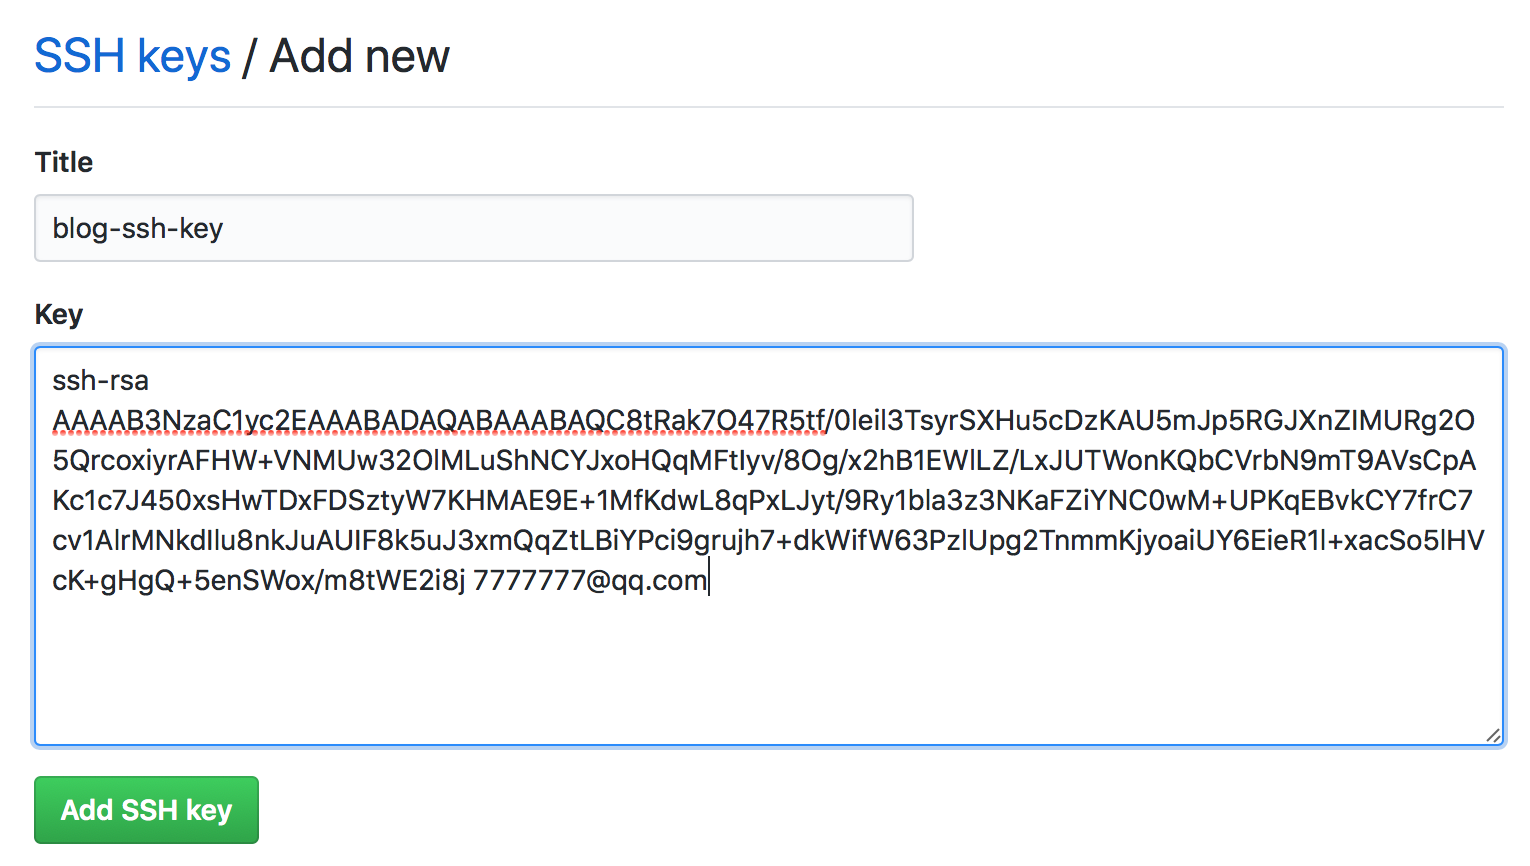Open the SSH keys breadcrumb link
Viewport: 1530px width, 866px height.
click(x=132, y=56)
